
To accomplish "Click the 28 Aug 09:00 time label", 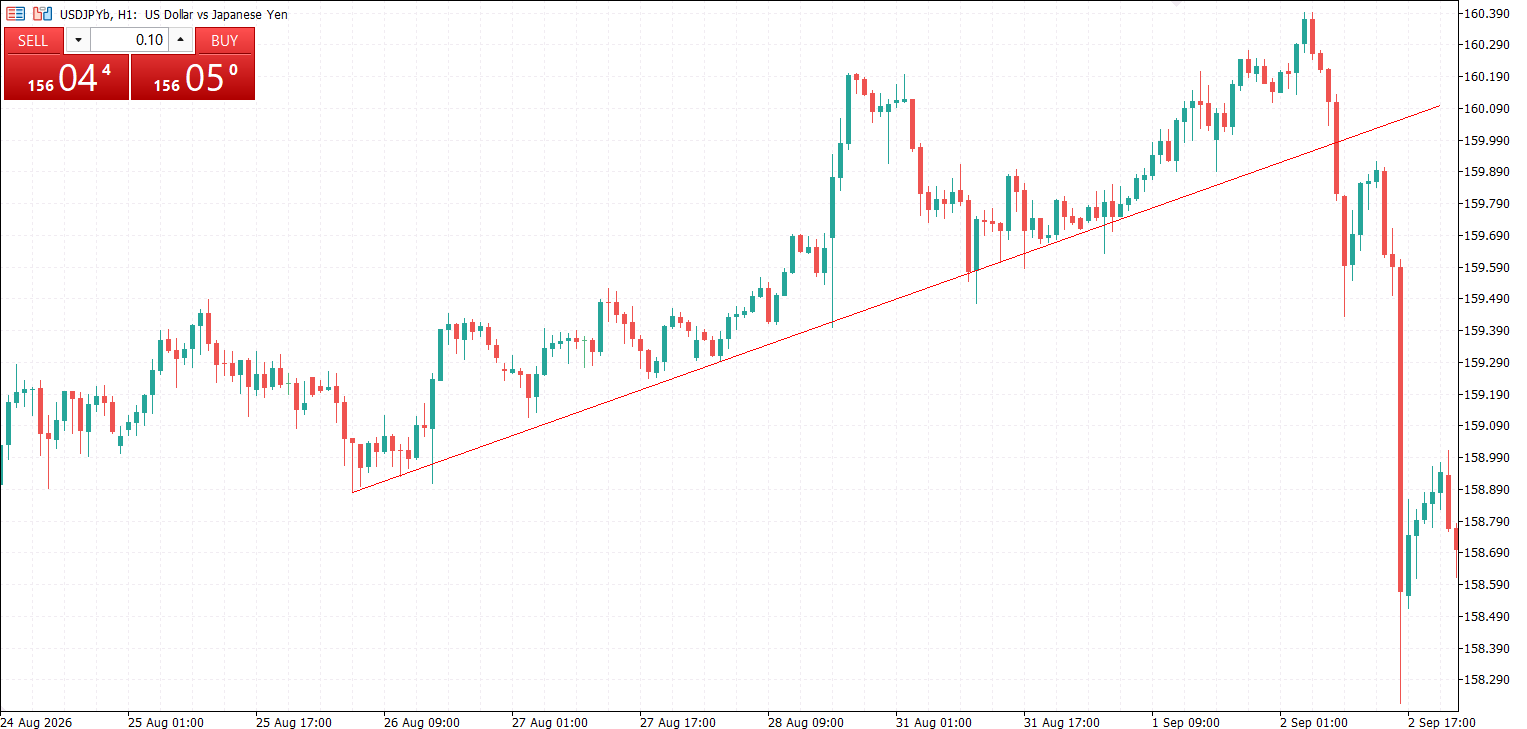I will tap(805, 722).
